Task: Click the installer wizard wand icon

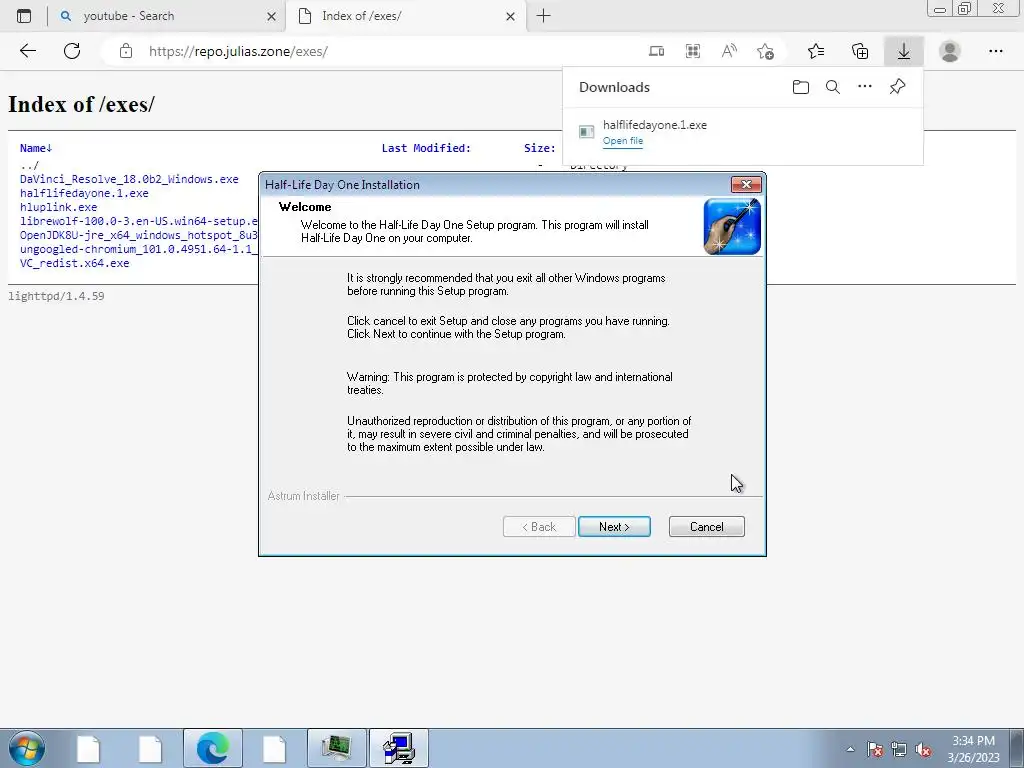Action: coord(732,227)
